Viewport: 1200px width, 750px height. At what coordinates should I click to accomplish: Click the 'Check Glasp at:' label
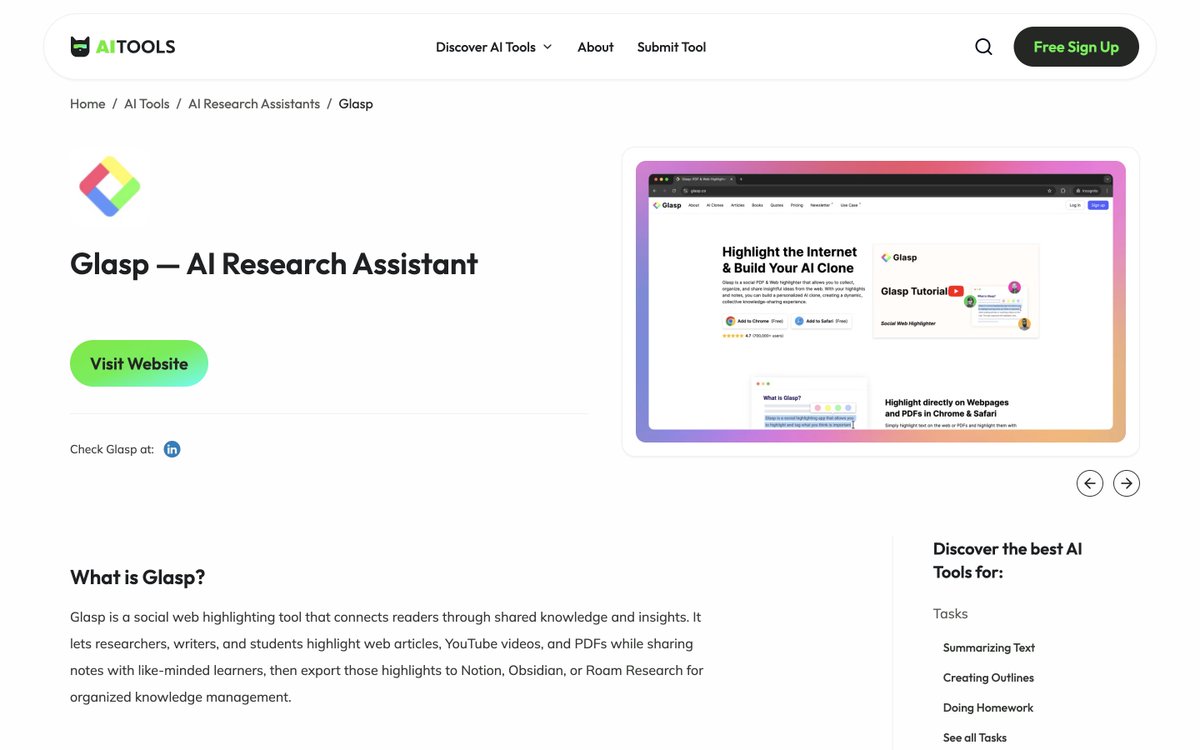112,449
